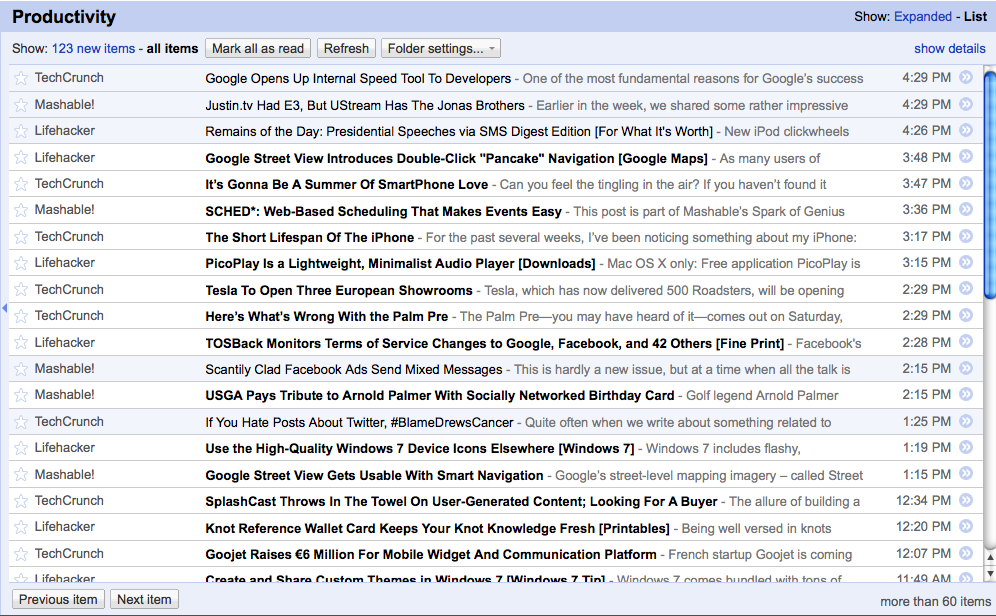The height and width of the screenshot is (616, 996).
Task: Click arrow icon on SplashCast row
Action: click(966, 501)
